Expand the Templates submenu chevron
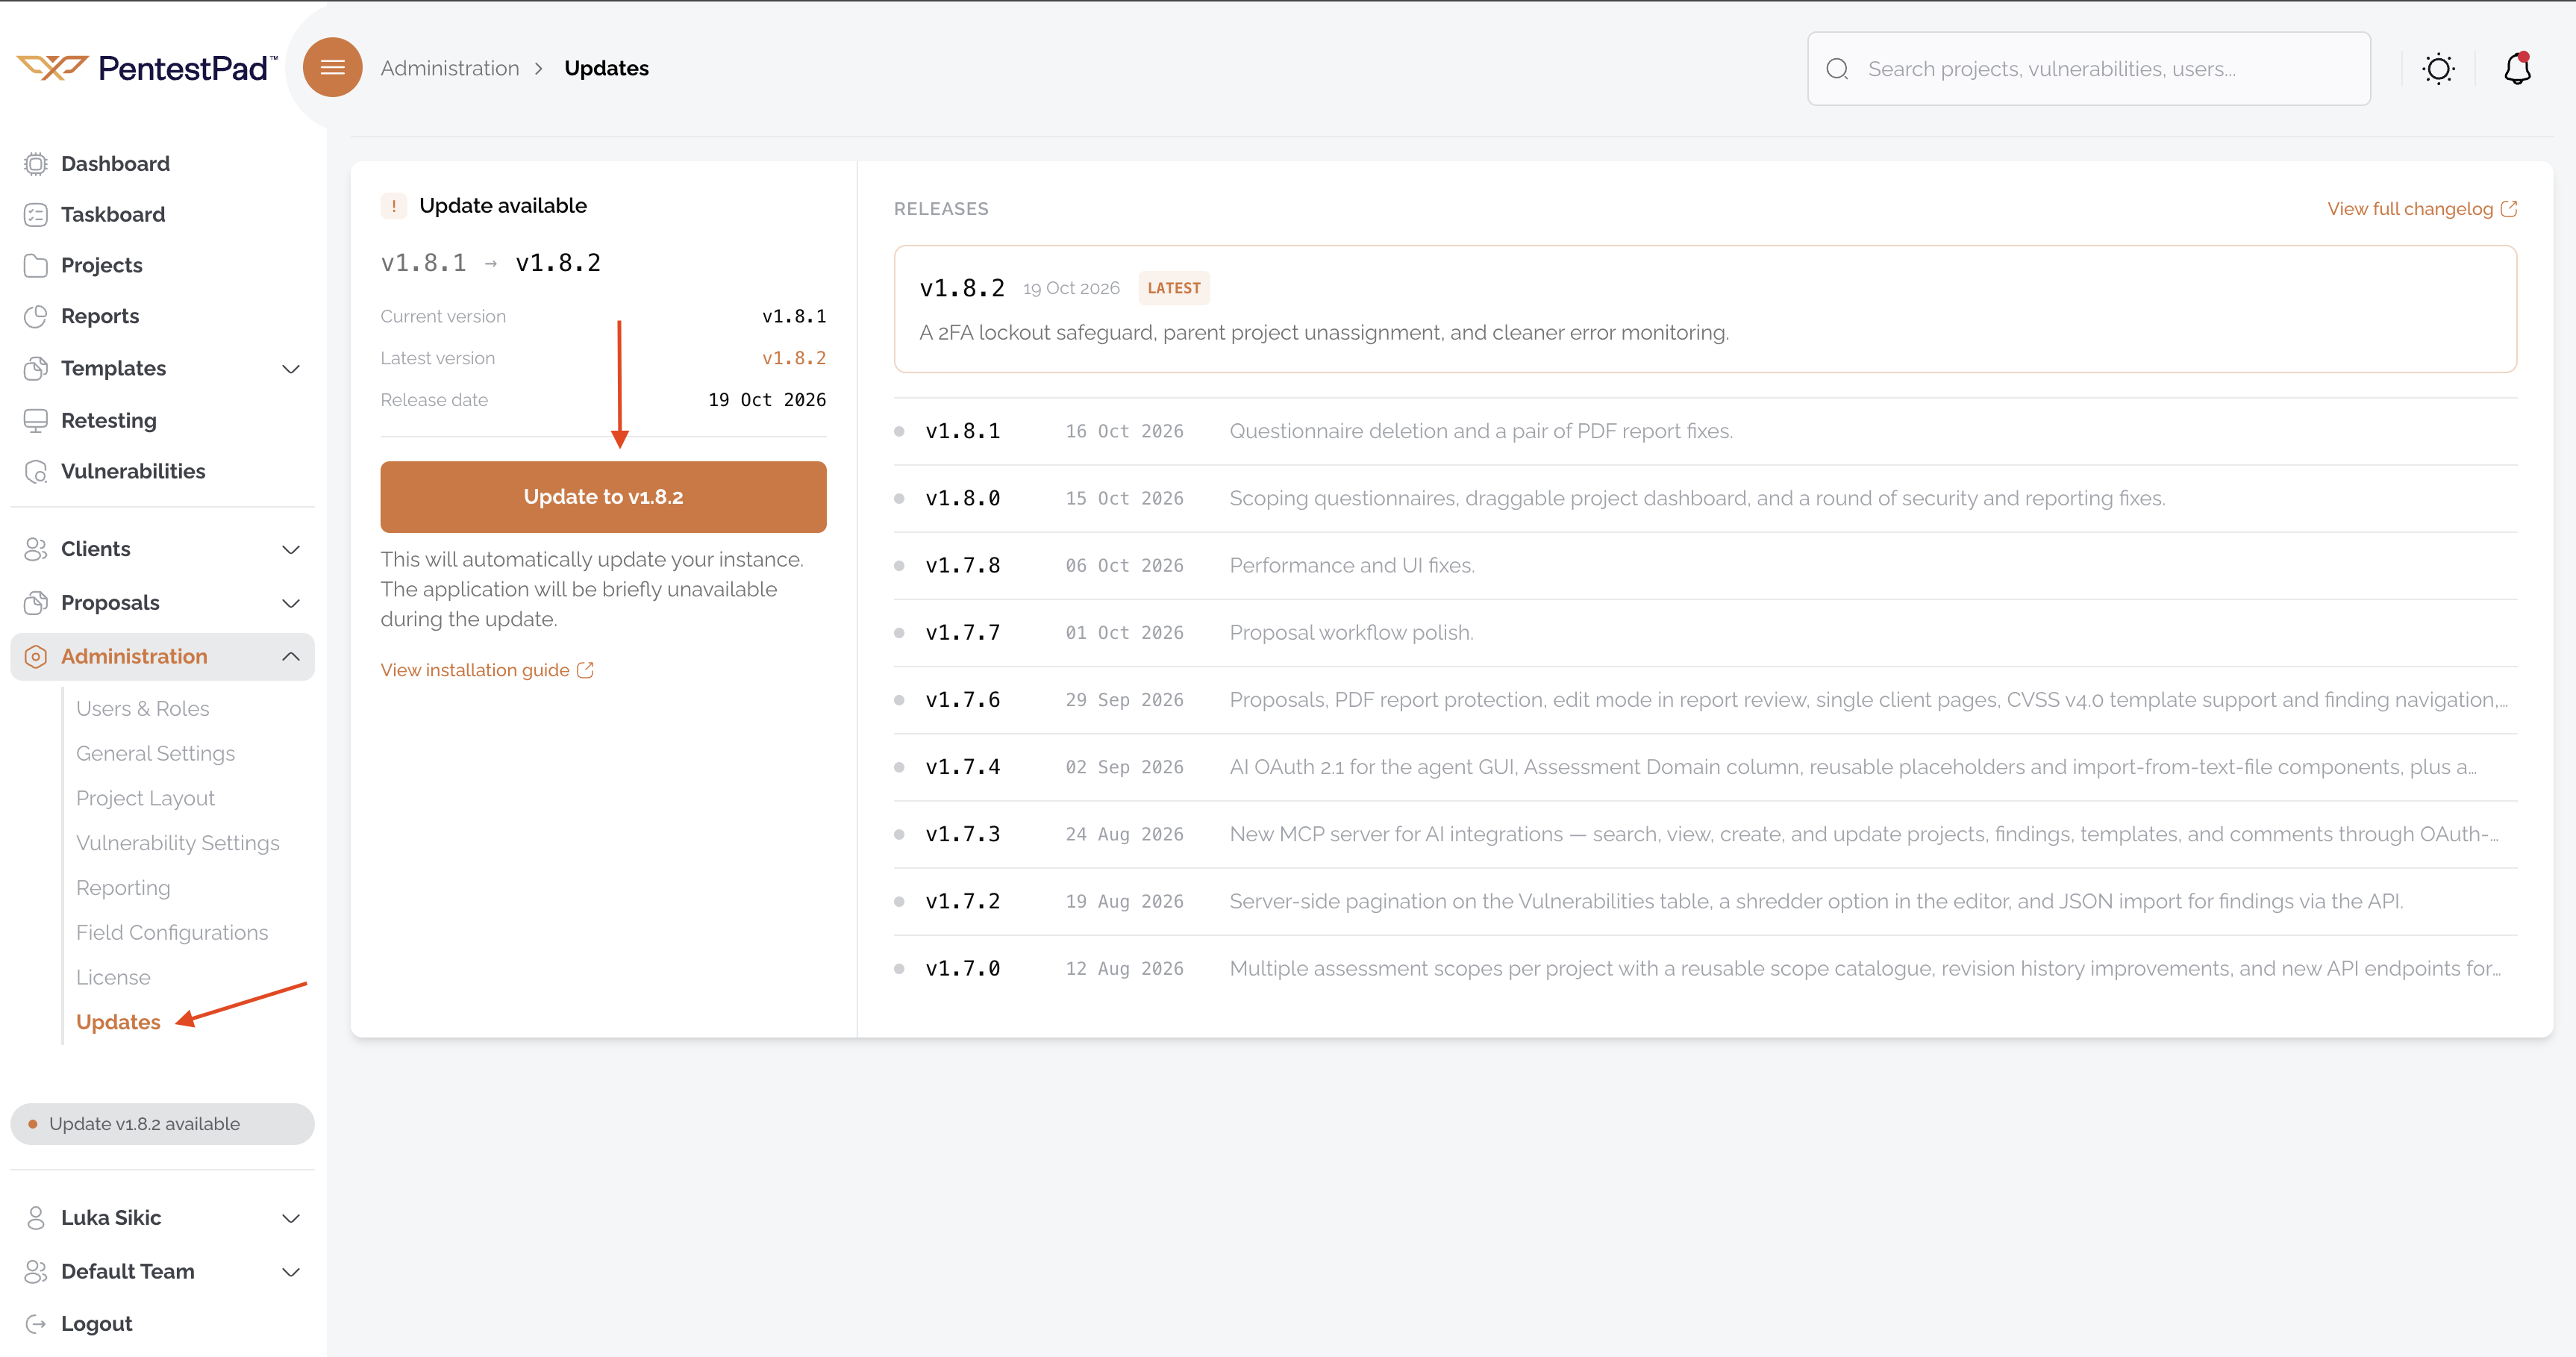The height and width of the screenshot is (1357, 2576). [291, 369]
